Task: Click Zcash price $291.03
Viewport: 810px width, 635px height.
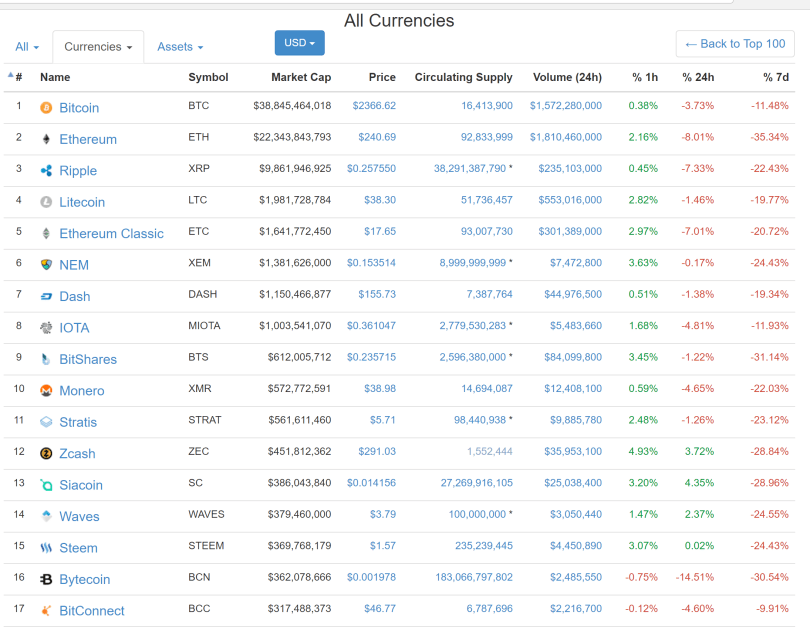Action: [x=377, y=452]
